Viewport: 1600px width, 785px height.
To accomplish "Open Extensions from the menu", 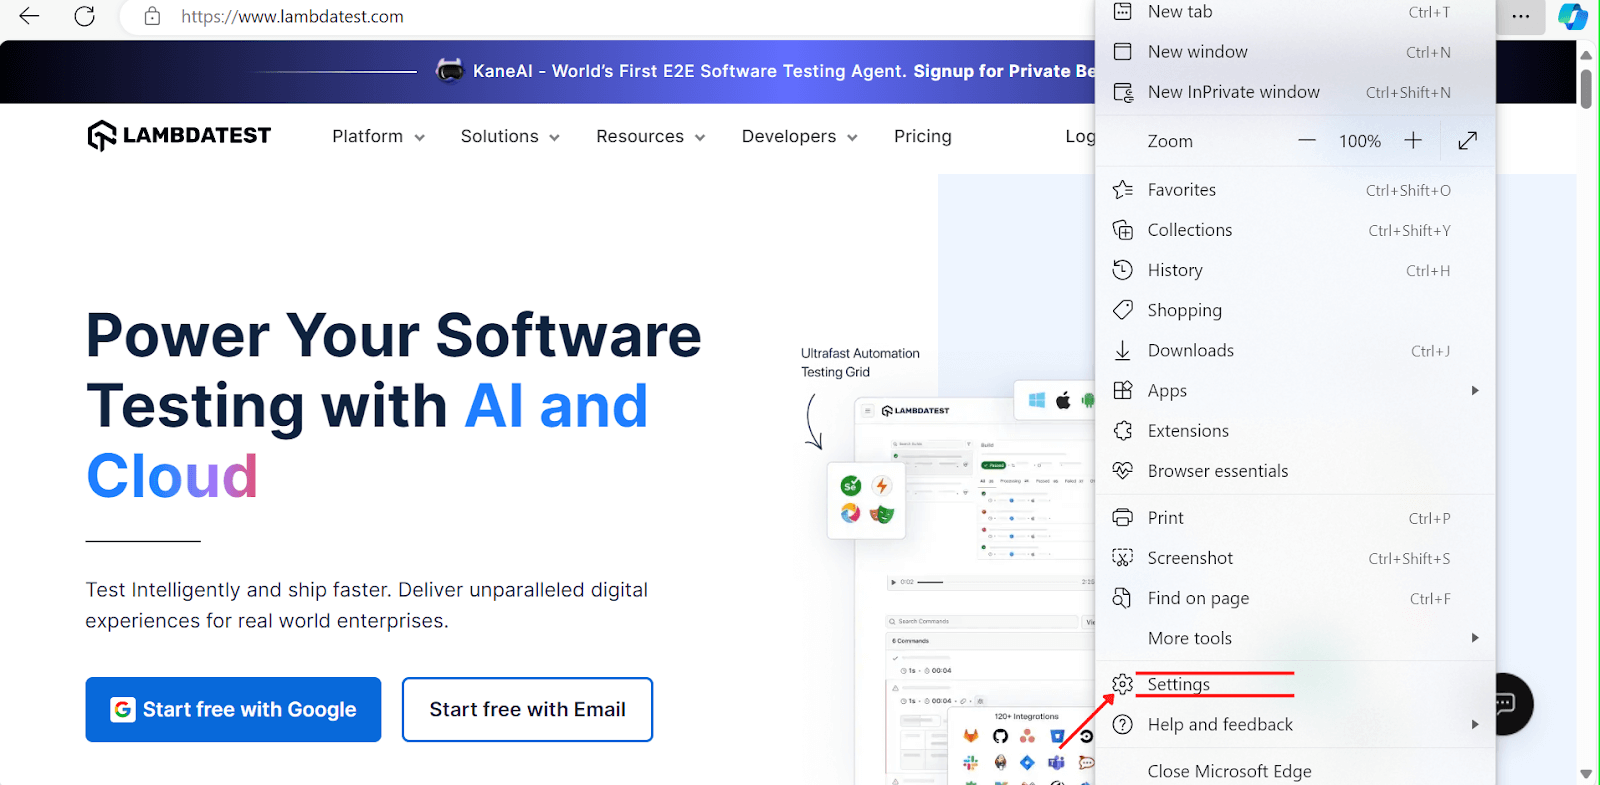I will click(x=1295, y=430).
